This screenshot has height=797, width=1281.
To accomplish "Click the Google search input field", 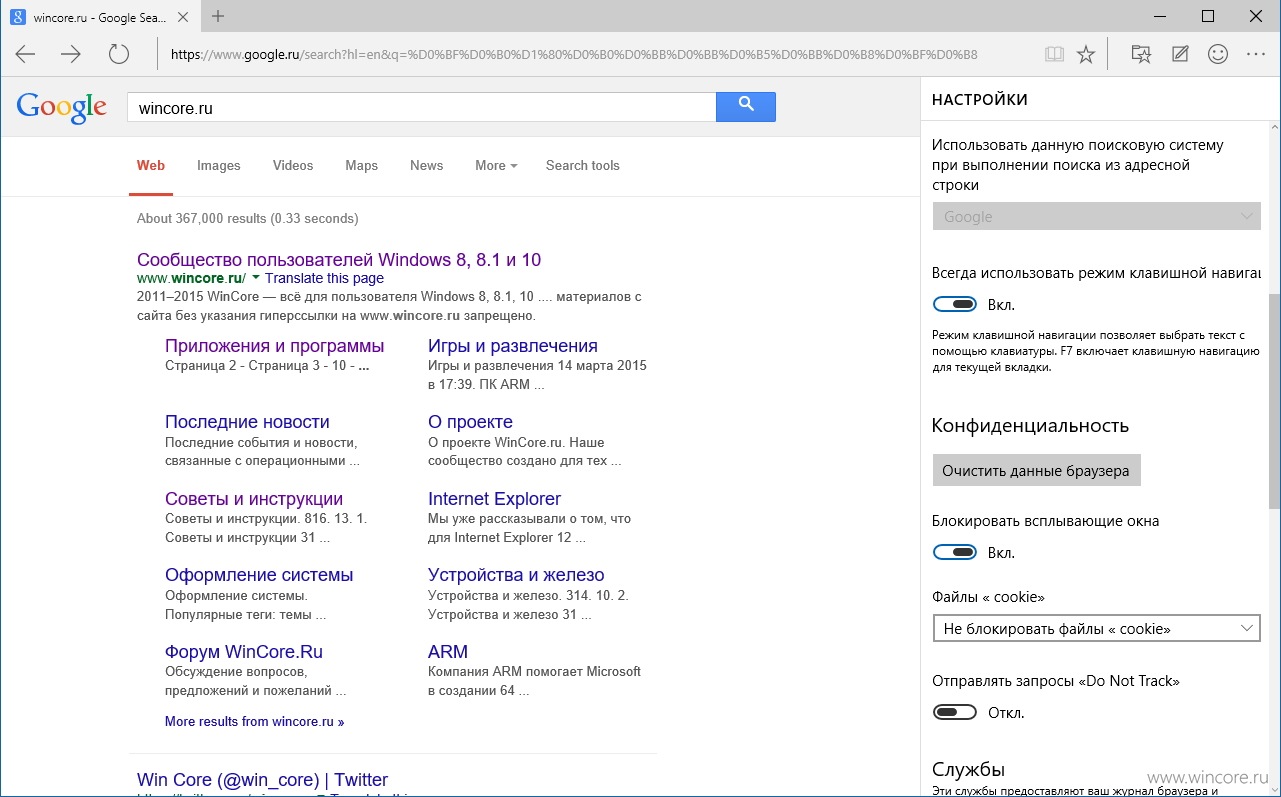I will tap(421, 107).
